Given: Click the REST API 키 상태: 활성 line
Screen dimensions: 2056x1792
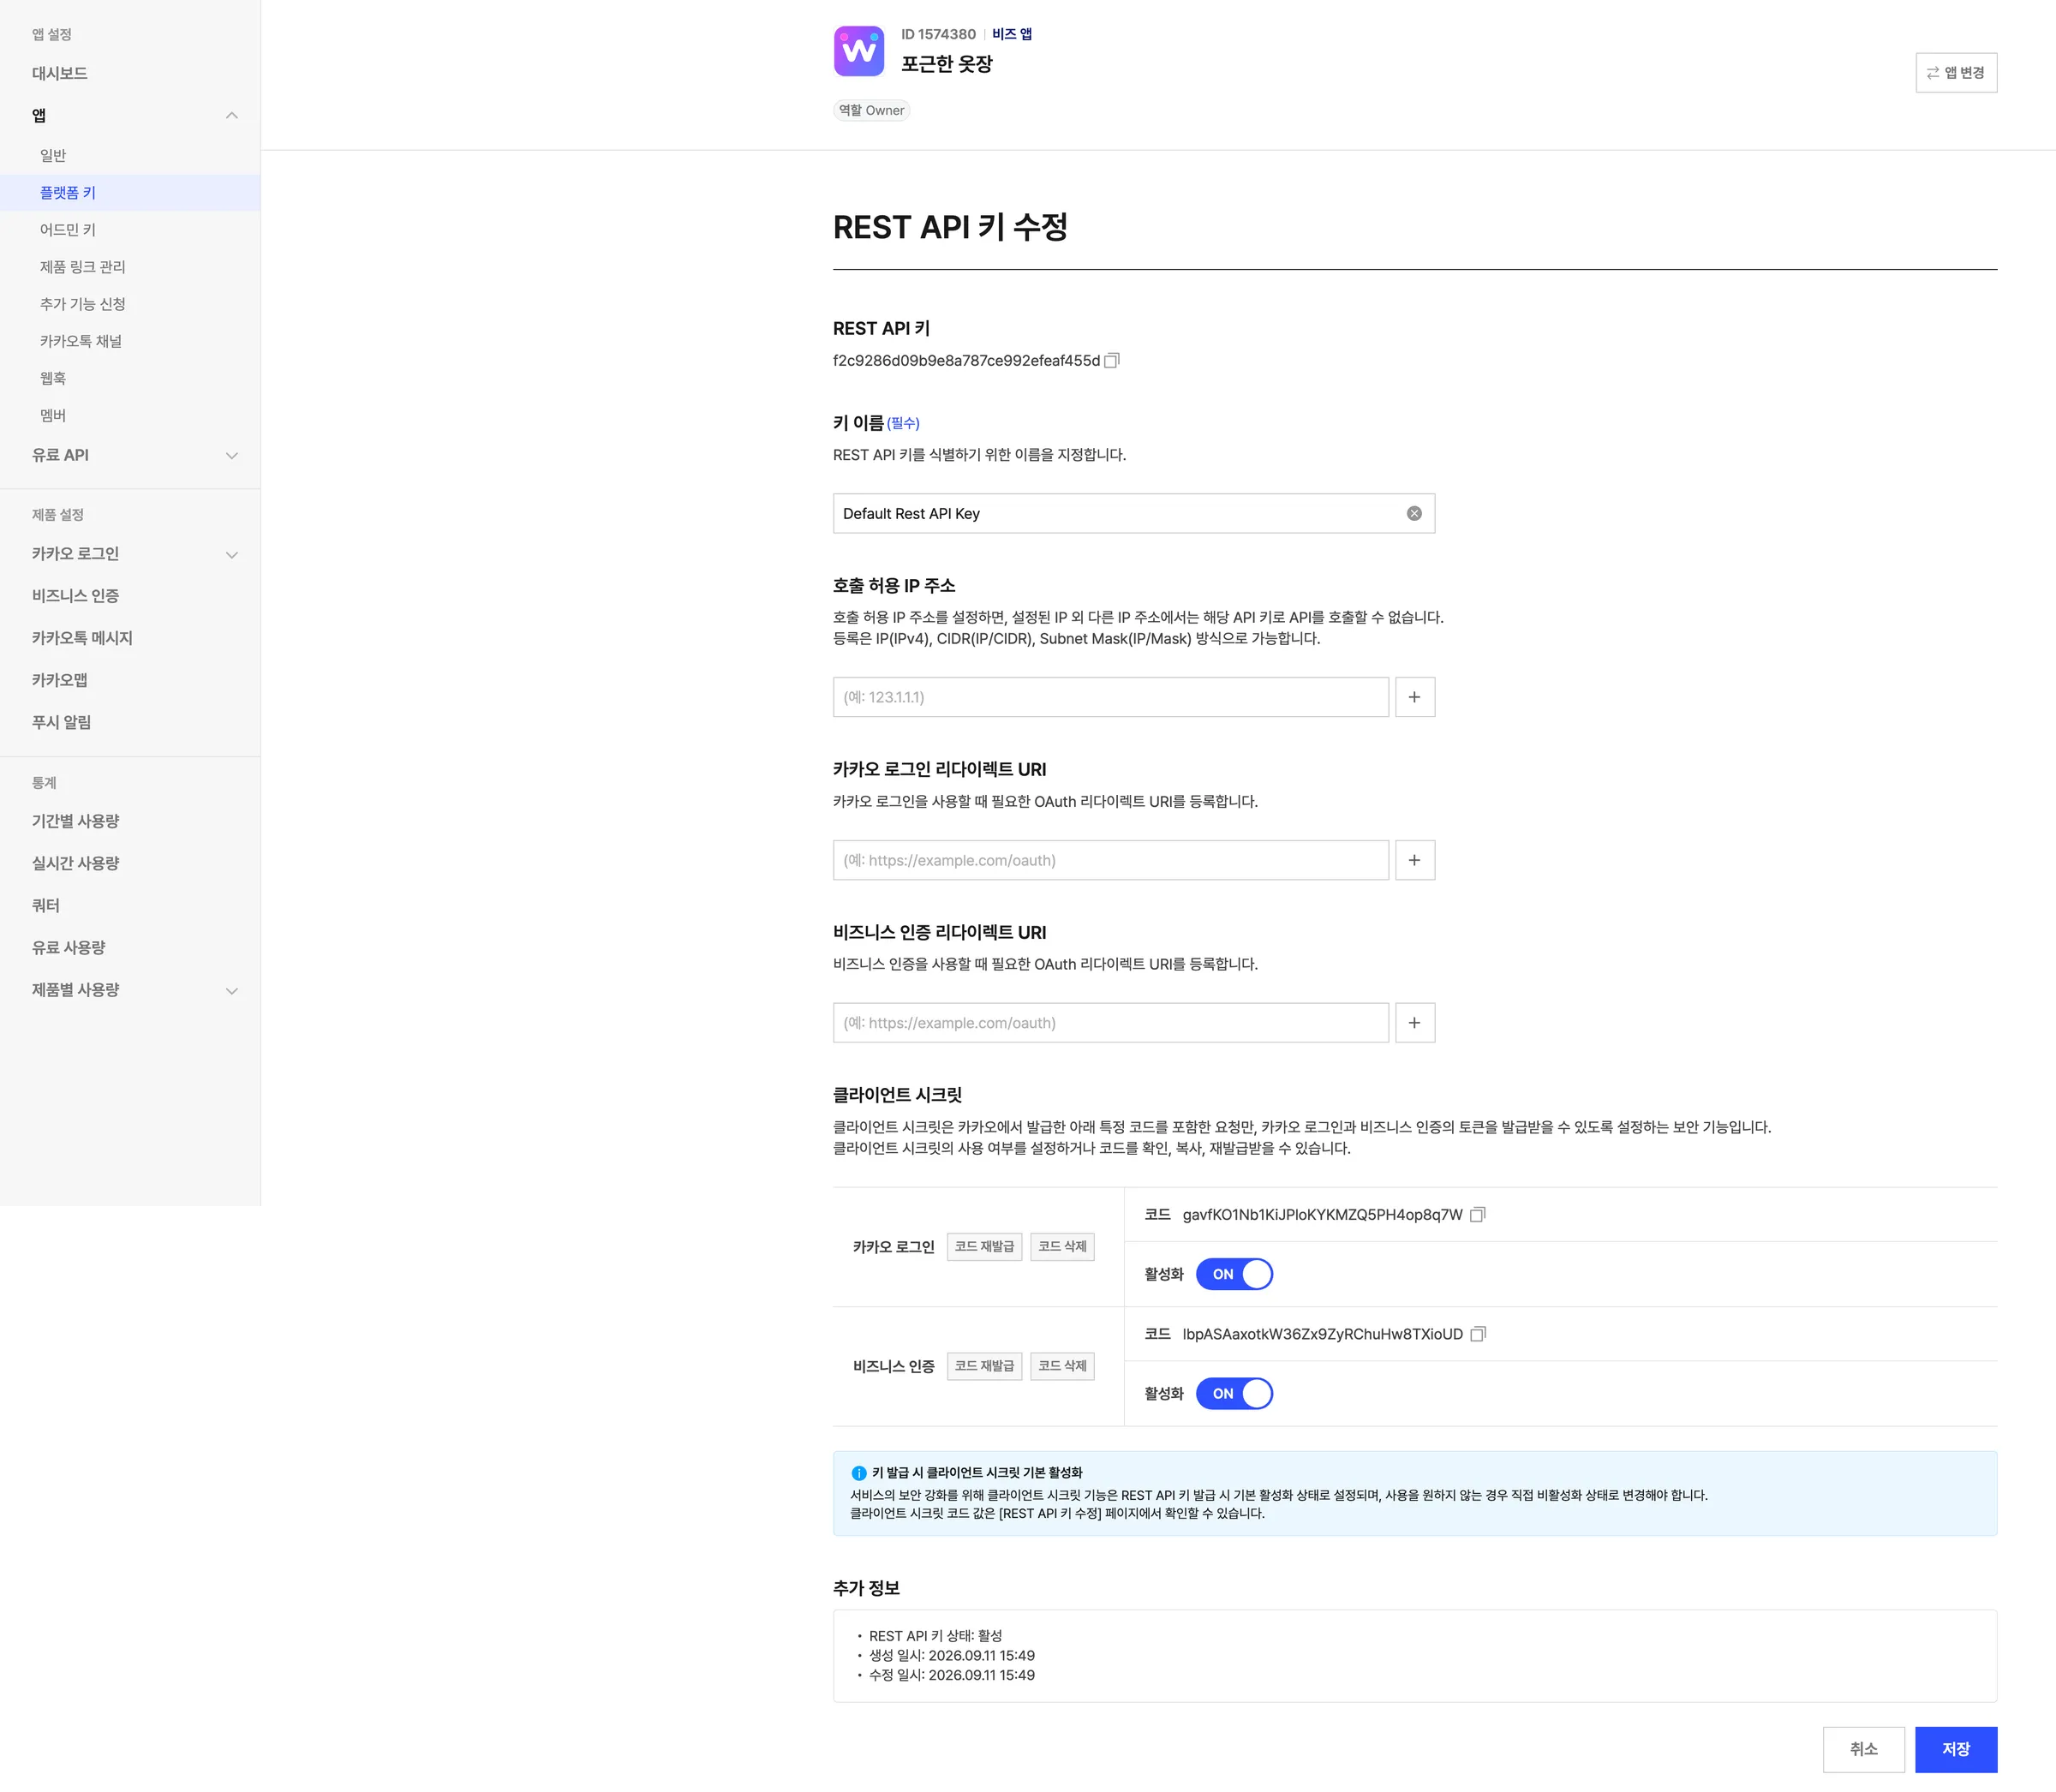Looking at the screenshot, I should [x=935, y=1636].
